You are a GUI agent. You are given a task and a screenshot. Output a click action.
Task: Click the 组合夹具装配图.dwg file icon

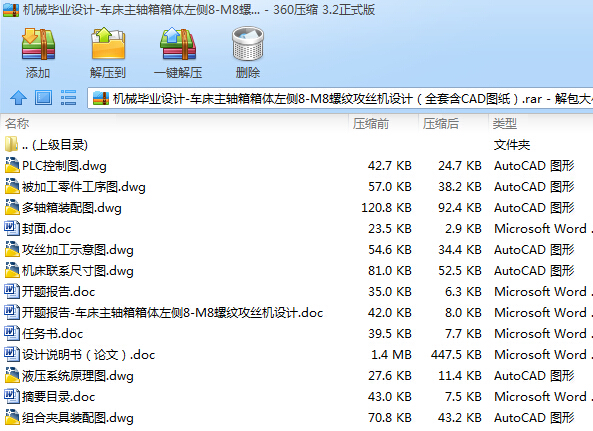(12, 417)
